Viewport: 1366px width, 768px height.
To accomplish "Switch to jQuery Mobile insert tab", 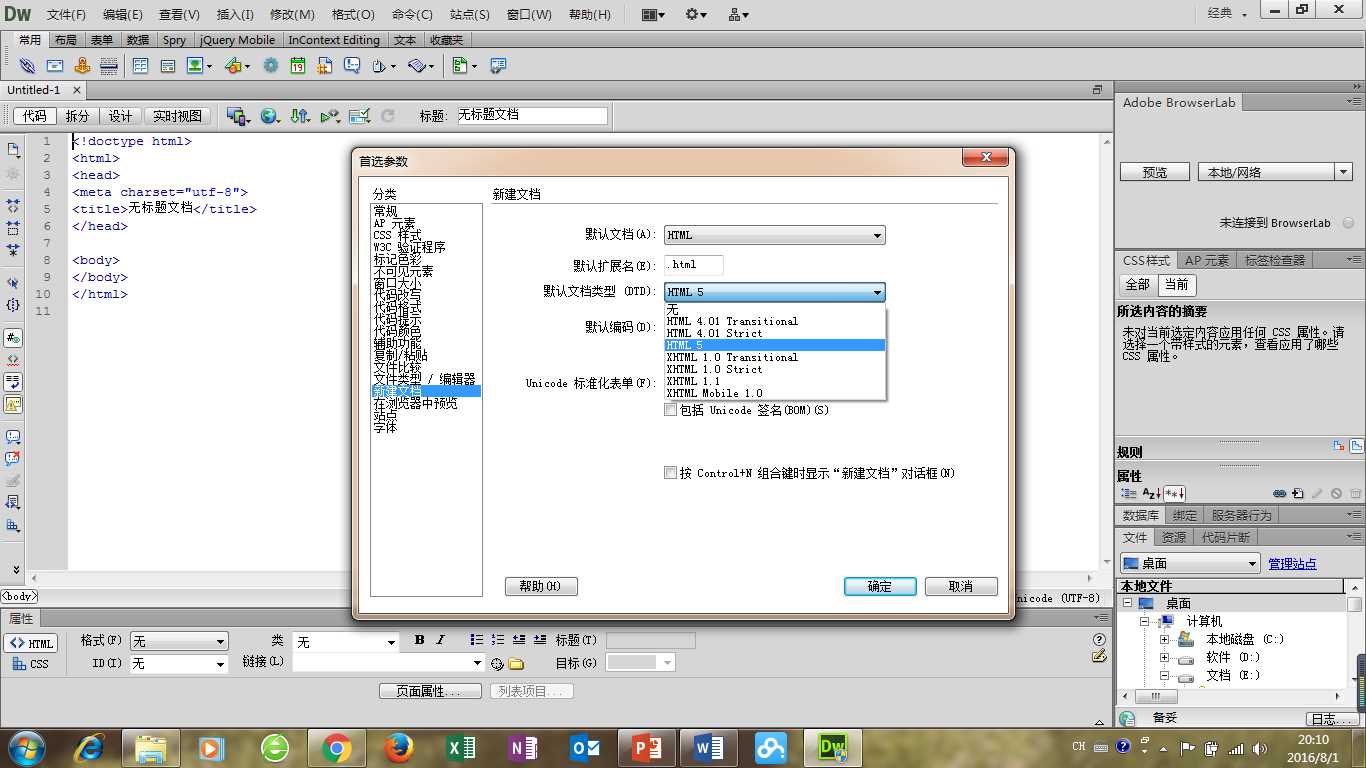I will pyautogui.click(x=237, y=40).
